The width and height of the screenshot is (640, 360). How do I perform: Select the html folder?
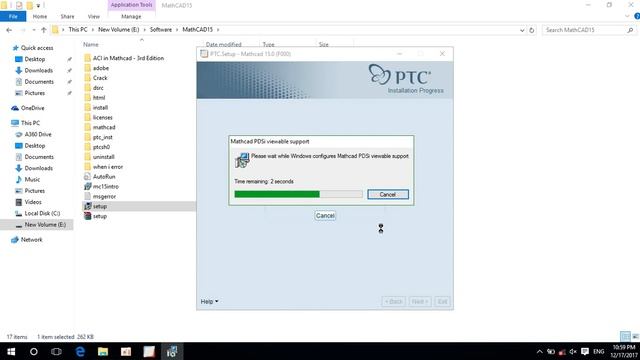click(99, 98)
